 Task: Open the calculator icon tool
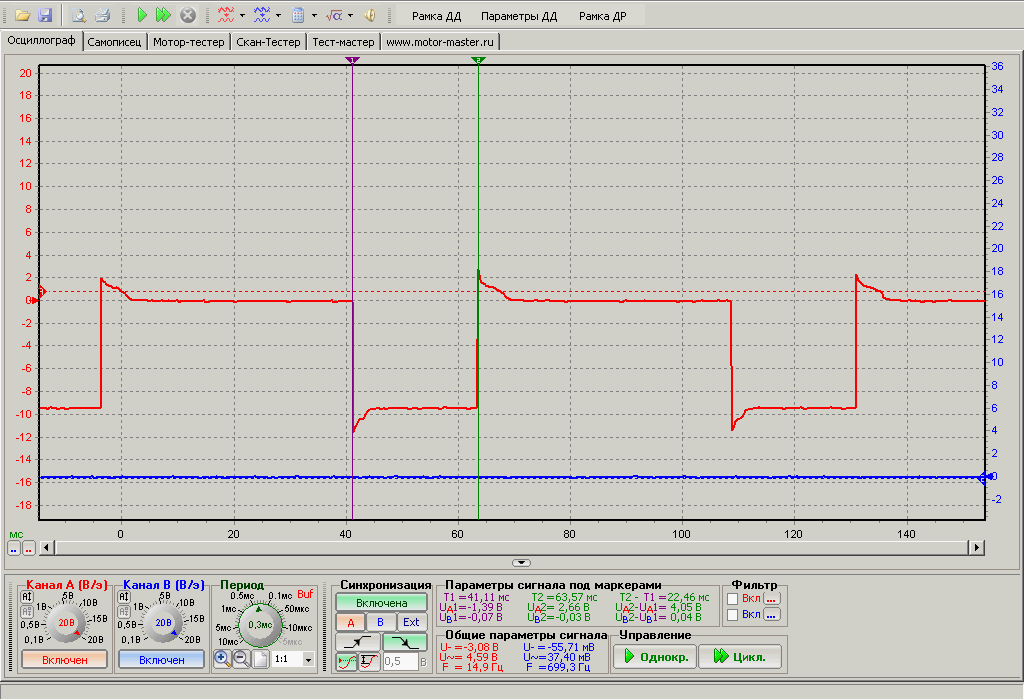(298, 15)
